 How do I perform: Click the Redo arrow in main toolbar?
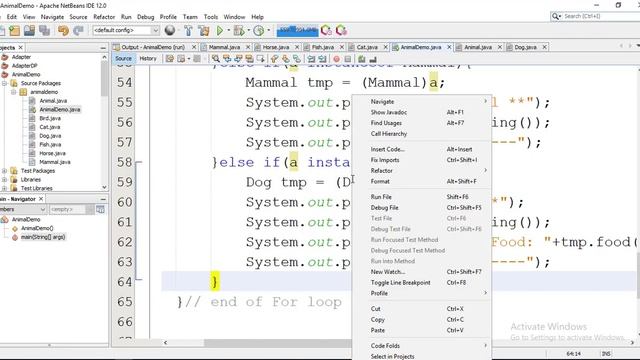coord(78,31)
